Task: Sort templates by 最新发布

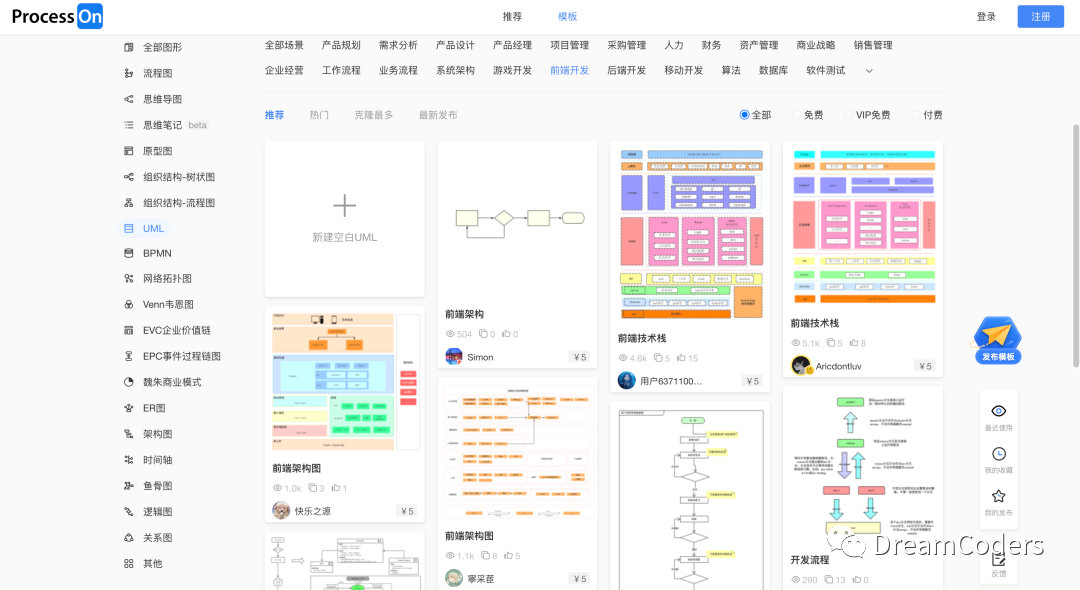Action: point(438,115)
